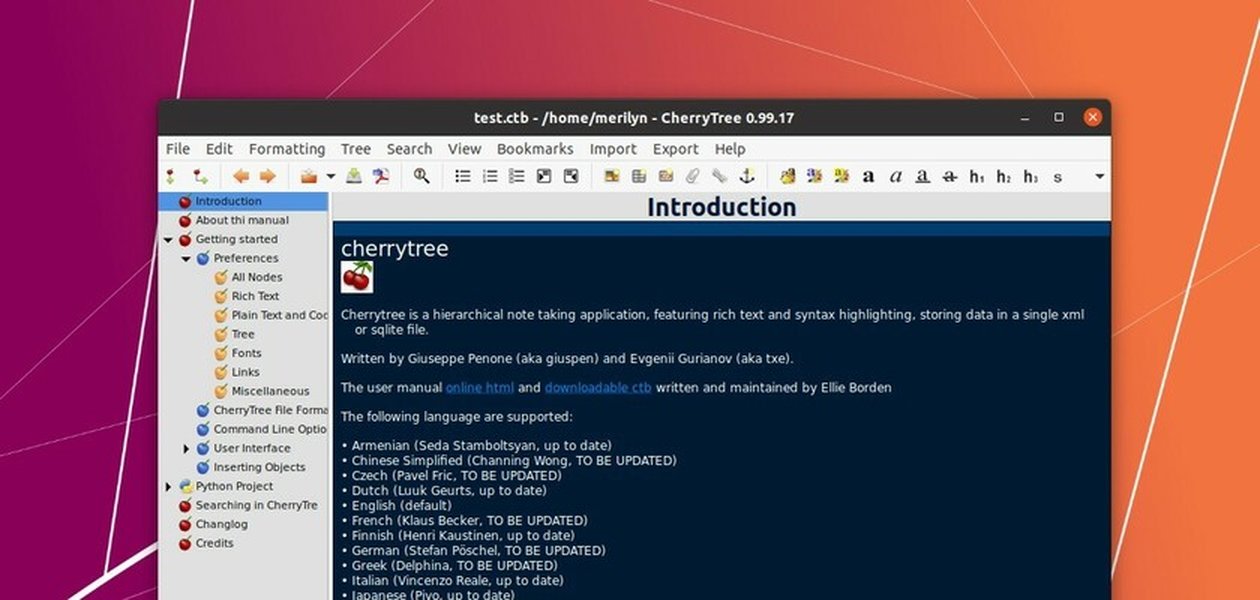
Task: Open the recent files dropdown arrow
Action: point(331,177)
